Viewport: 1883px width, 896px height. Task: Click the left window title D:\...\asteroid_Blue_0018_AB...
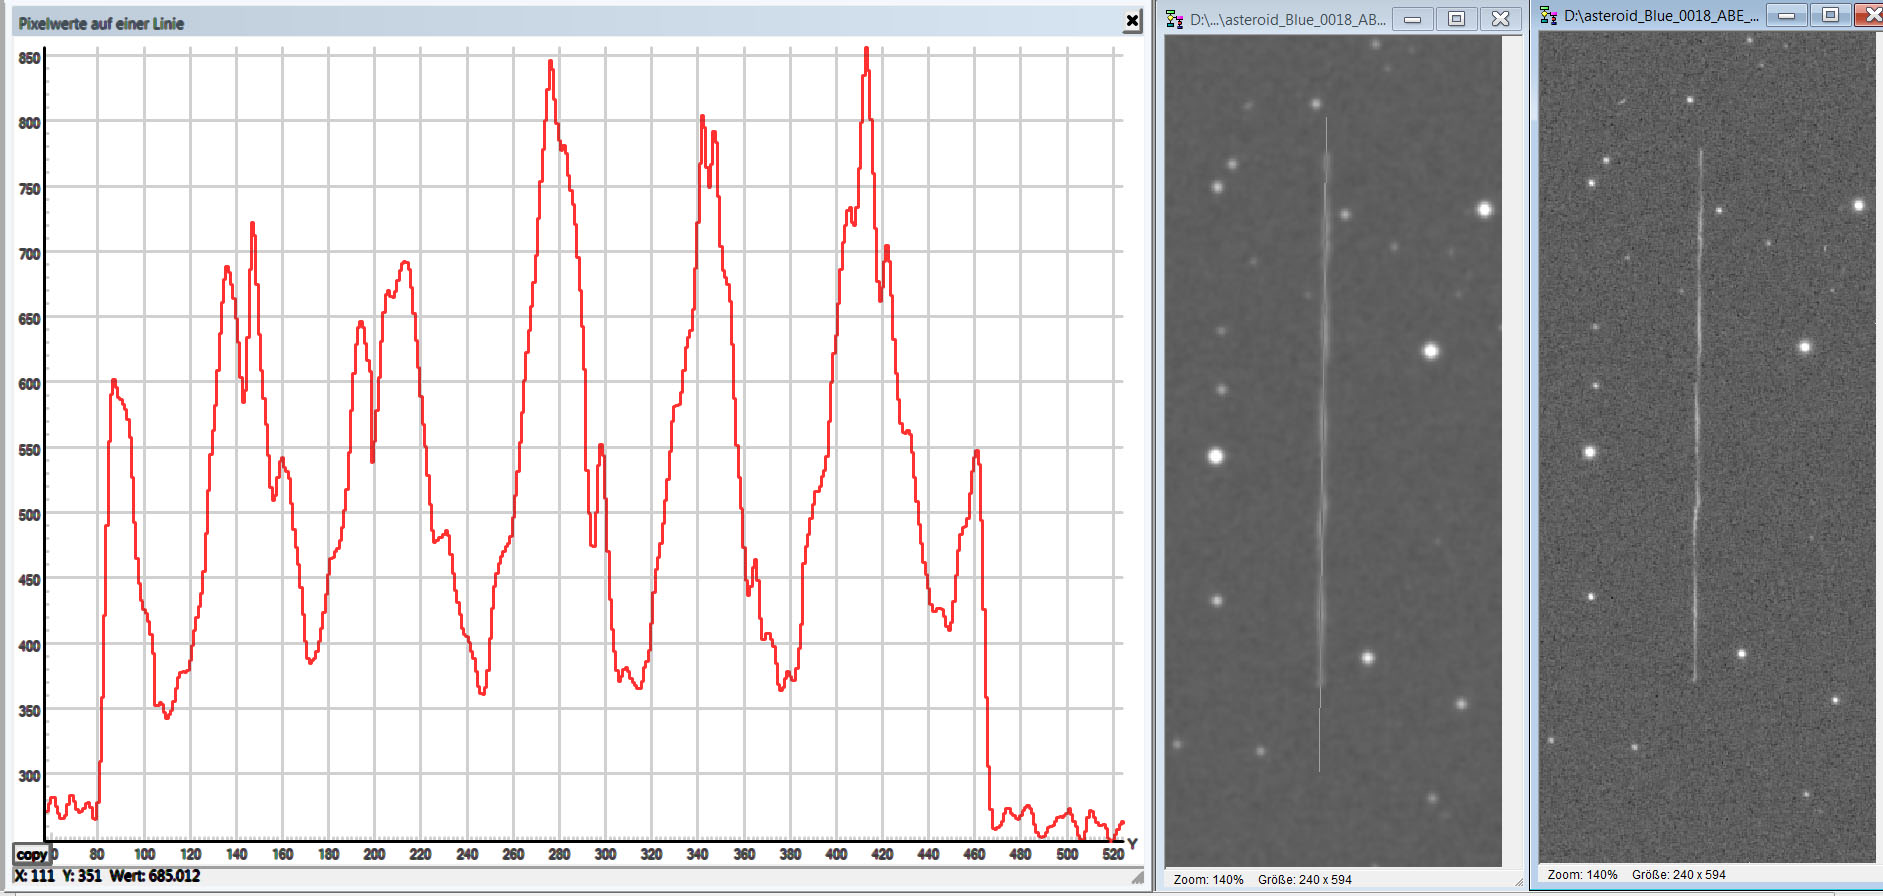[1288, 19]
